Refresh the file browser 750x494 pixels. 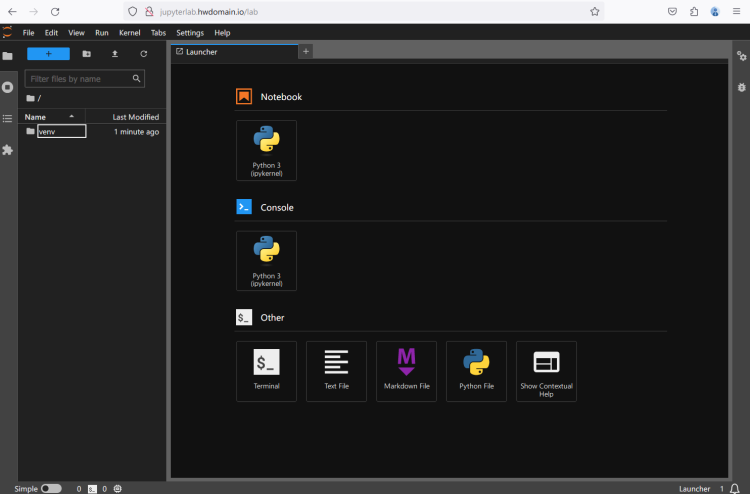143,54
